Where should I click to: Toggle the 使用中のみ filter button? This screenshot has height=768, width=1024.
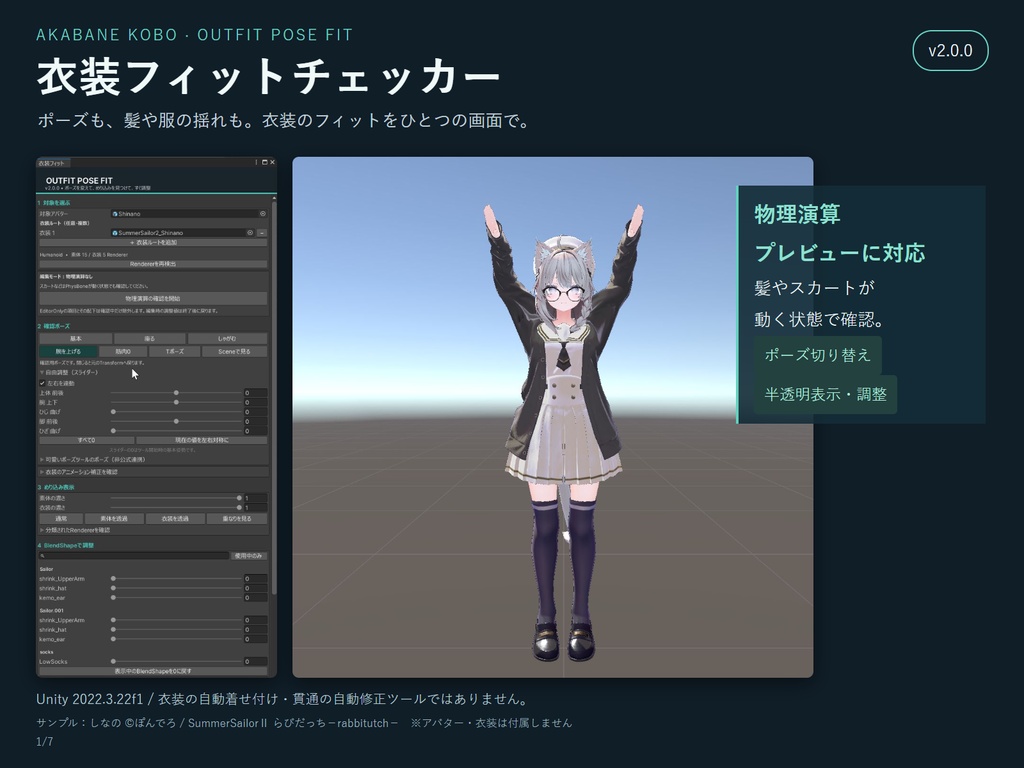tap(249, 556)
